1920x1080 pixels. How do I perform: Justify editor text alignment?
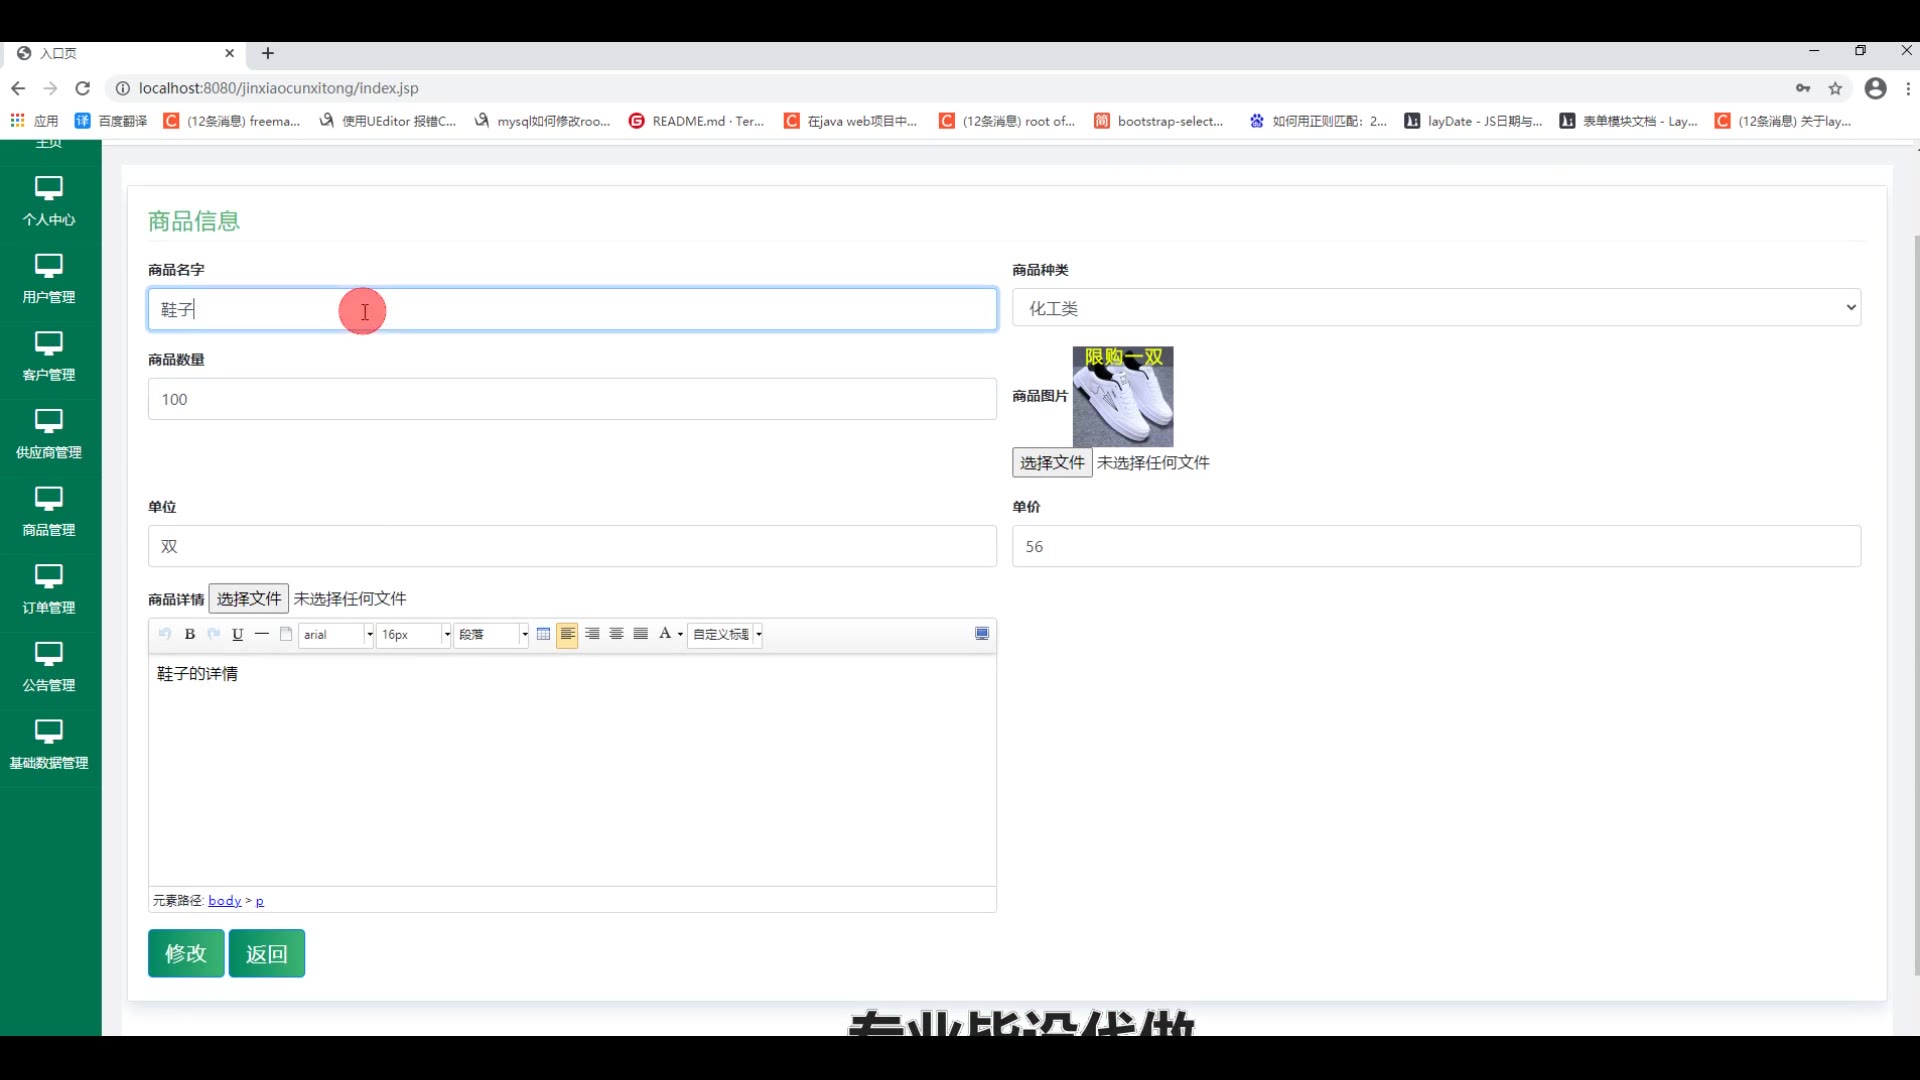(x=641, y=634)
